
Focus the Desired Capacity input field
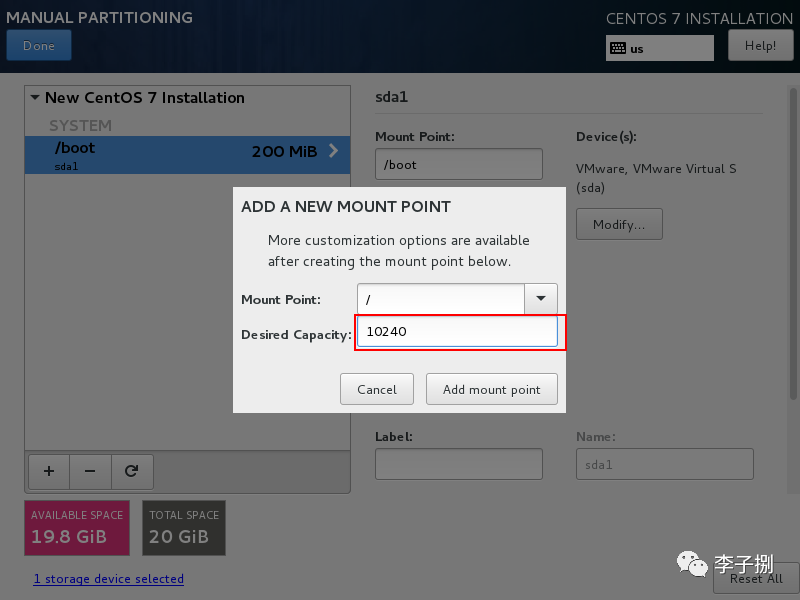click(x=457, y=333)
